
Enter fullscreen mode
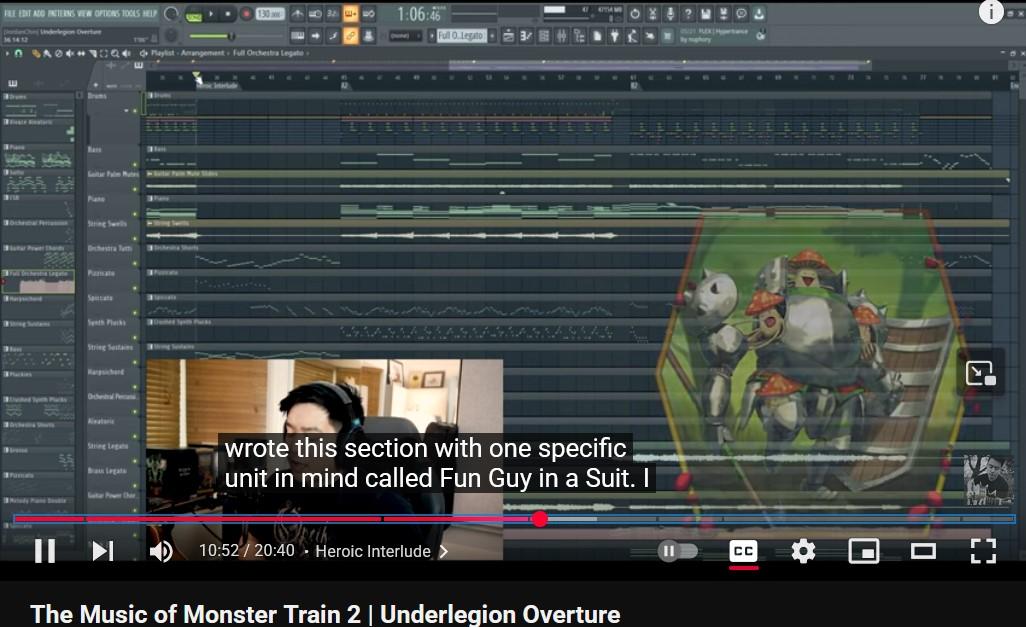[x=983, y=551]
